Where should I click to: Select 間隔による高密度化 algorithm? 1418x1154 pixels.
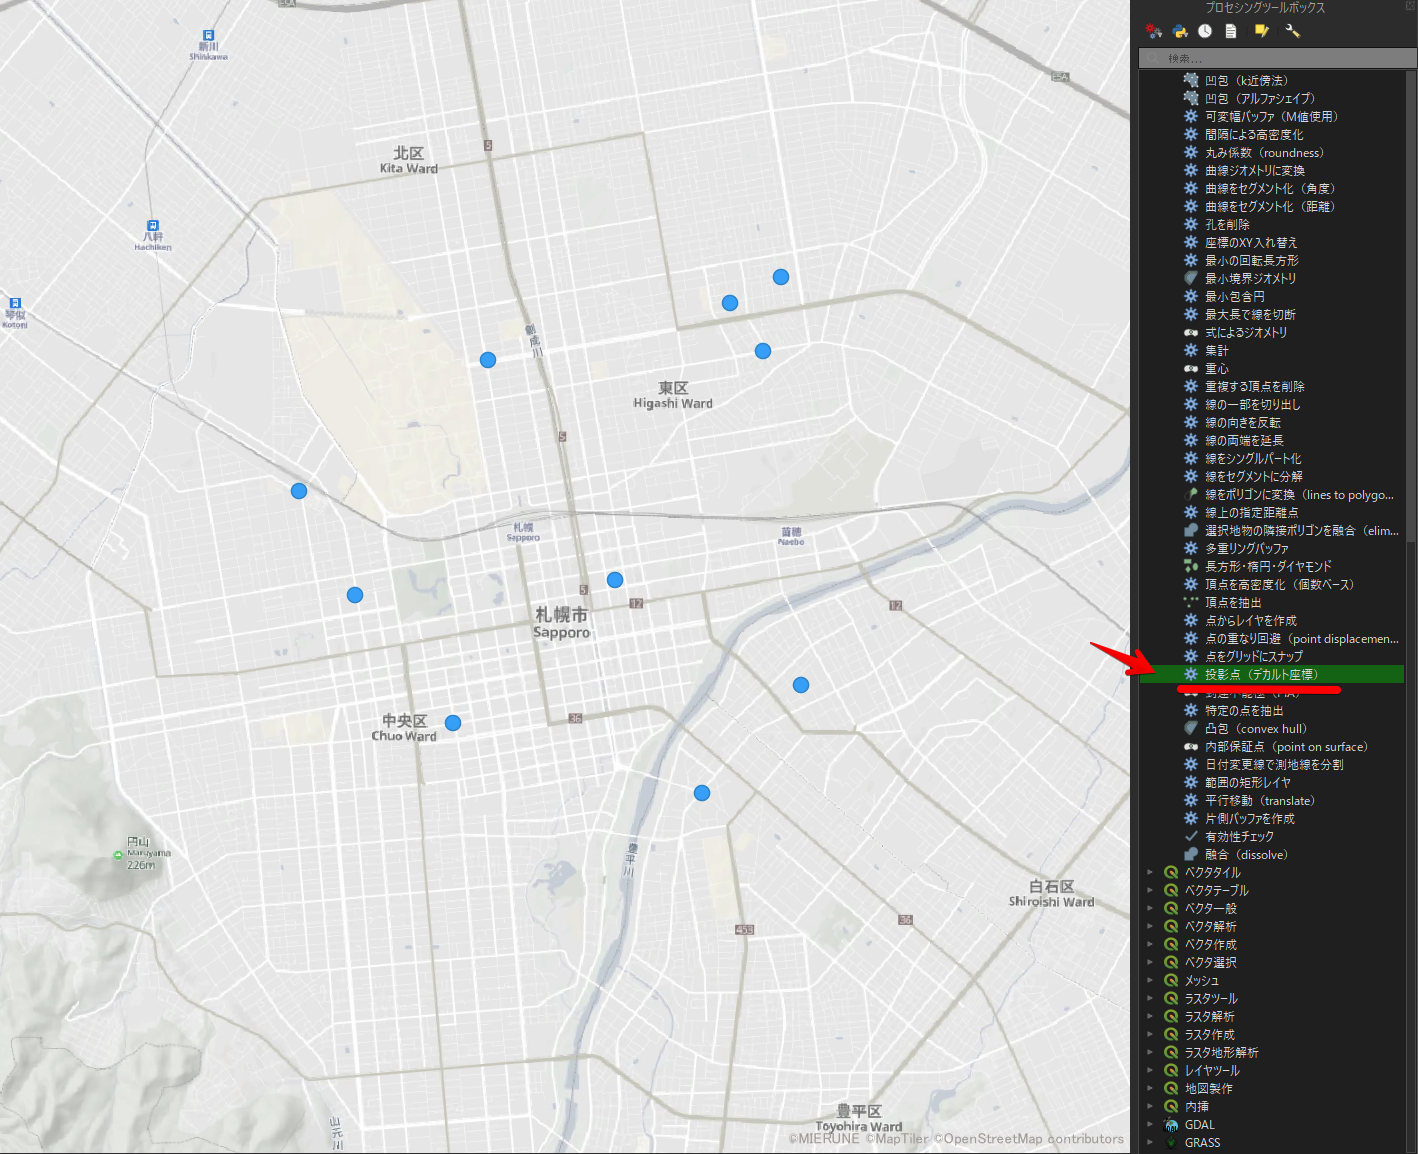coord(1254,134)
